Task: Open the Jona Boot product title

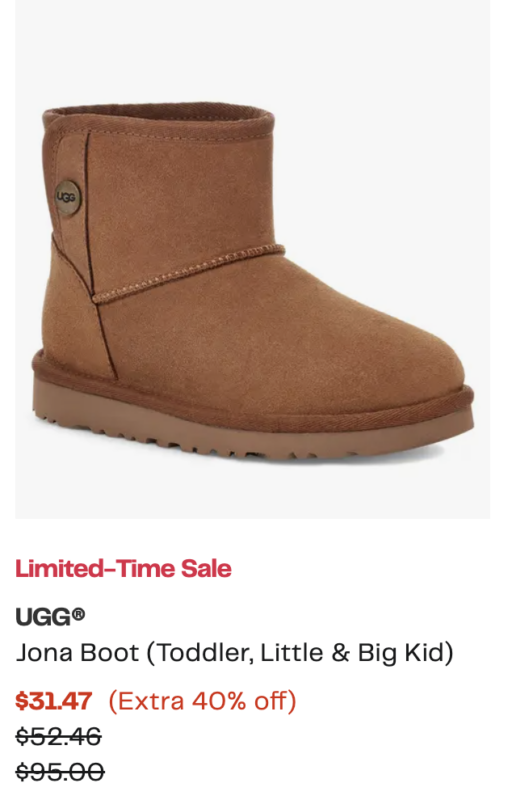Action: tap(235, 653)
